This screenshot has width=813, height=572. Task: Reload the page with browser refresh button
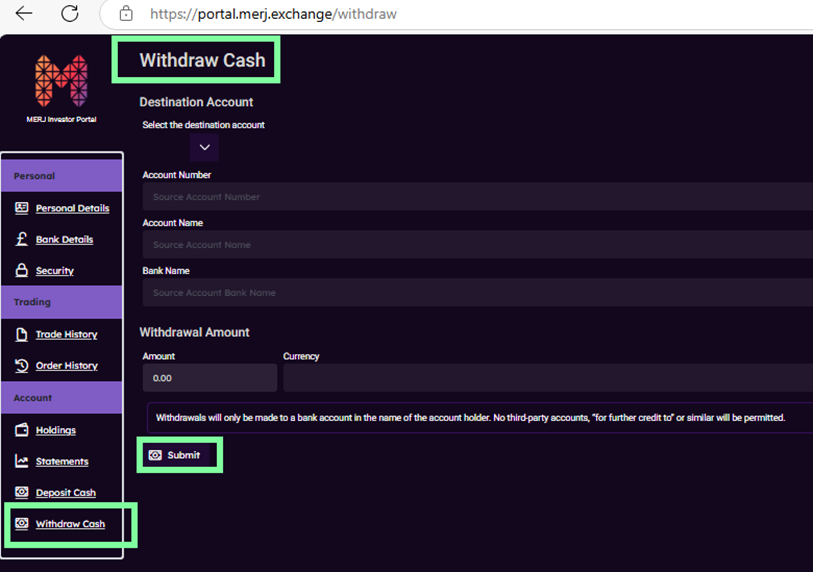click(70, 14)
